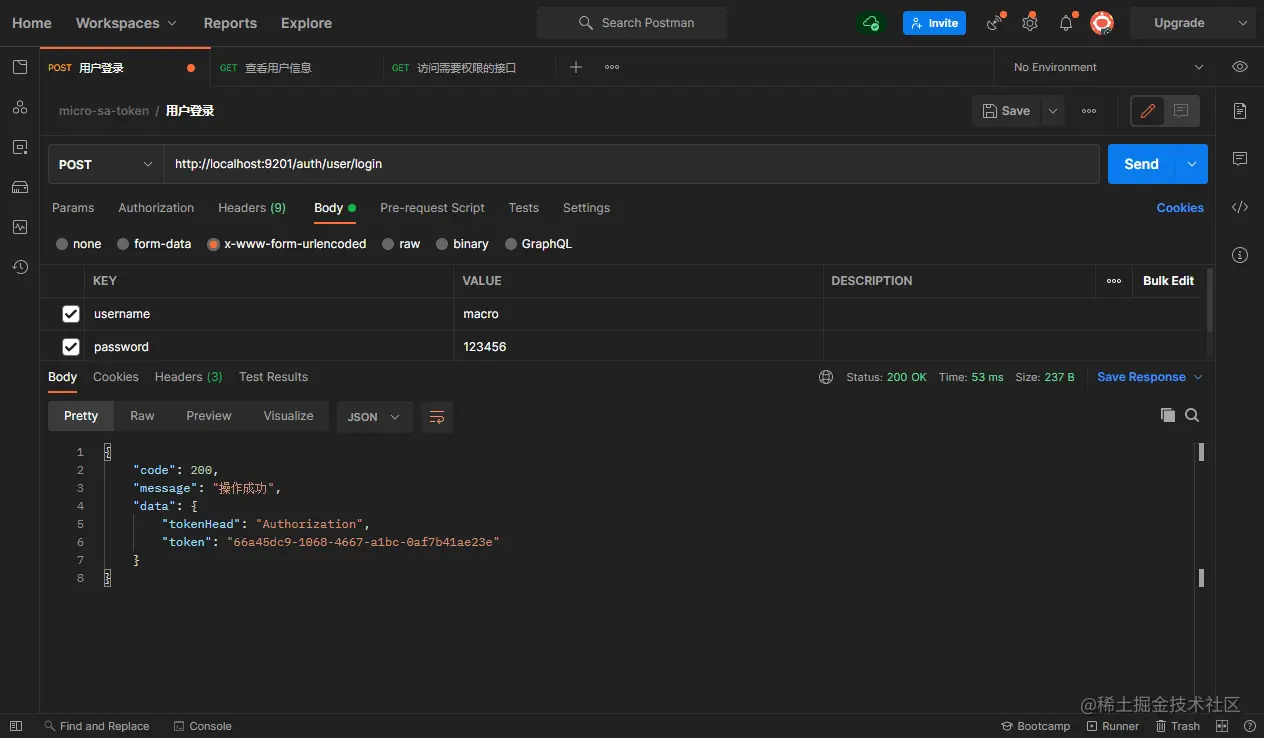1264x738 pixels.
Task: Open the No Environment selector
Action: (1109, 67)
